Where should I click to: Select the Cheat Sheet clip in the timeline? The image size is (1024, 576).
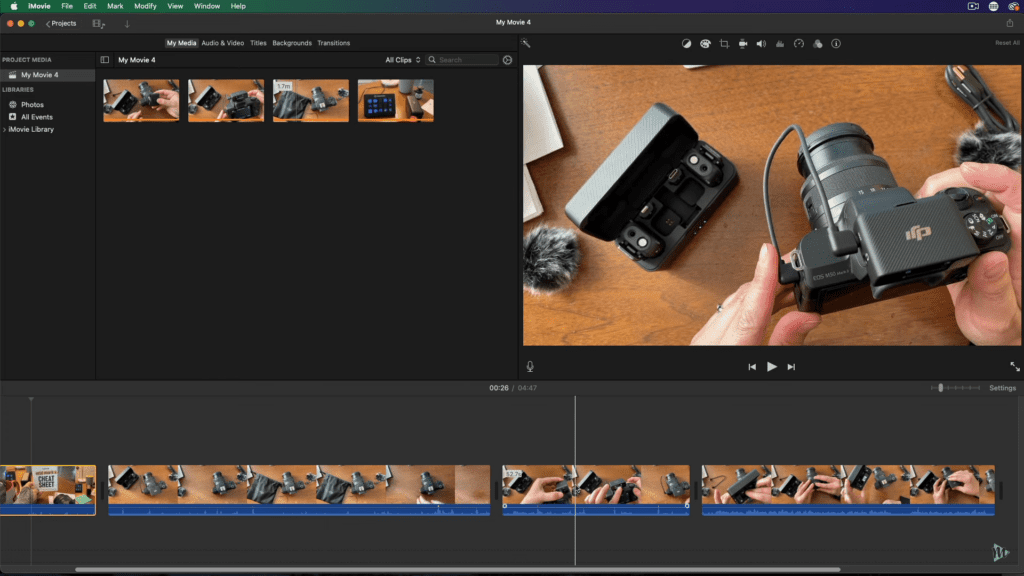(x=48, y=490)
